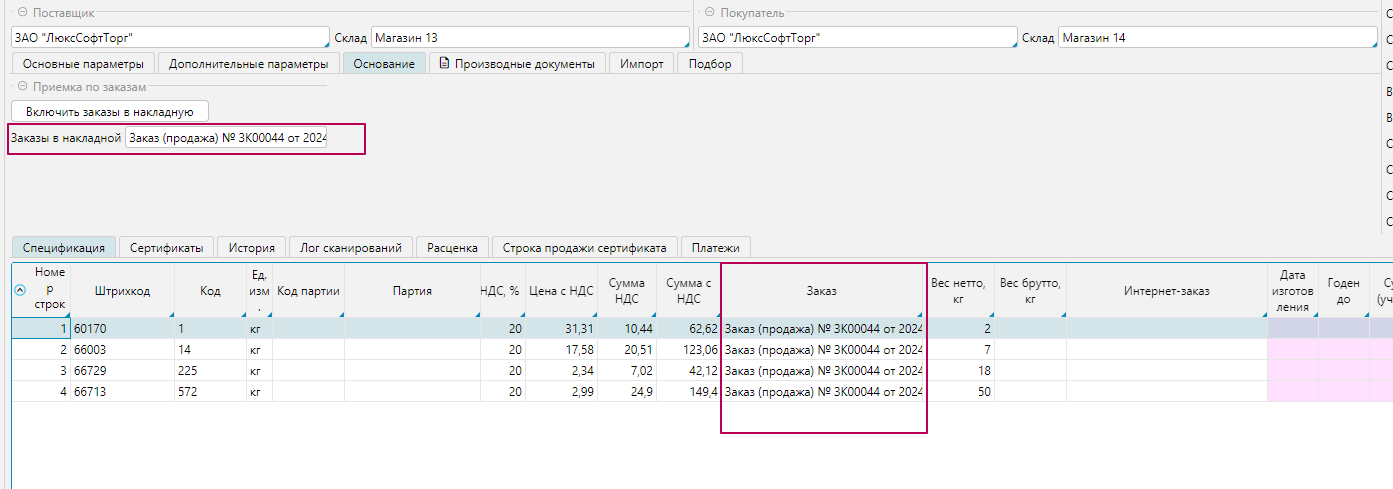Open the Дополнительные параметры tab
This screenshot has width=1393, height=489.
[x=248, y=64]
